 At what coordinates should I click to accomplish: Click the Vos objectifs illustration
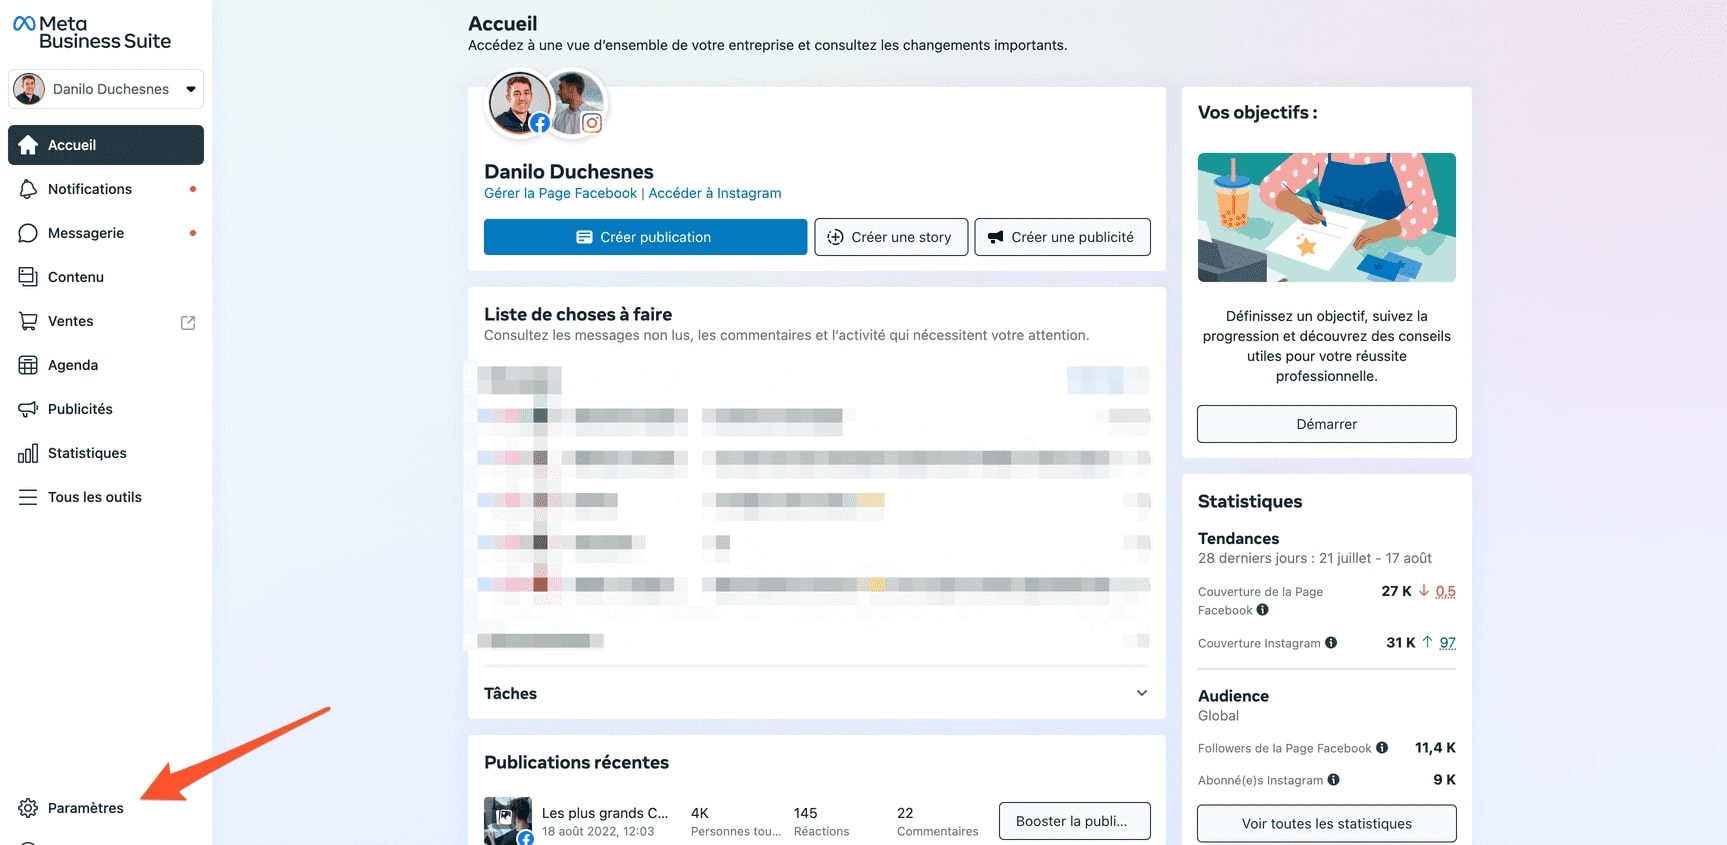[1327, 217]
